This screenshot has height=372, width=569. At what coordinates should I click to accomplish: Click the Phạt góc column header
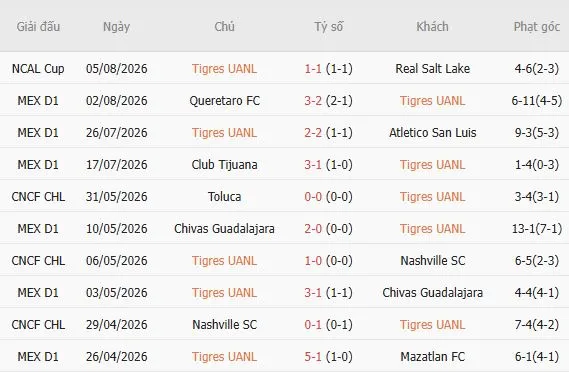coord(537,26)
